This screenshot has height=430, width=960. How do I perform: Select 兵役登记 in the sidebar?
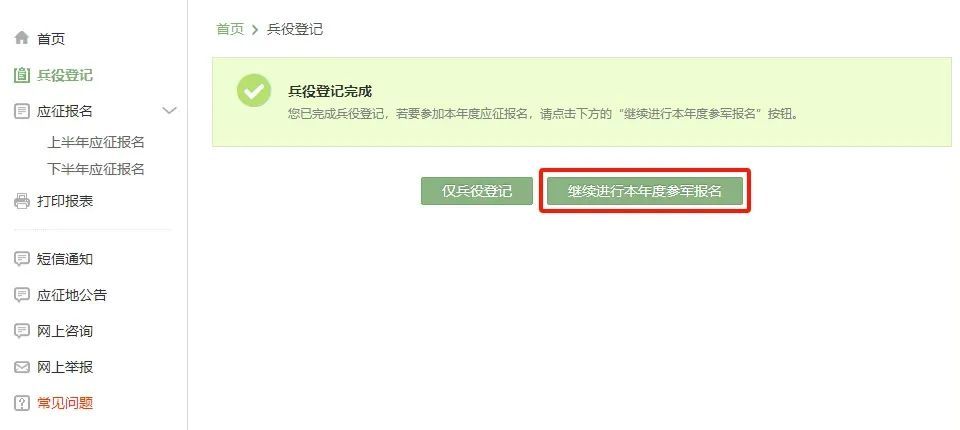tap(65, 75)
